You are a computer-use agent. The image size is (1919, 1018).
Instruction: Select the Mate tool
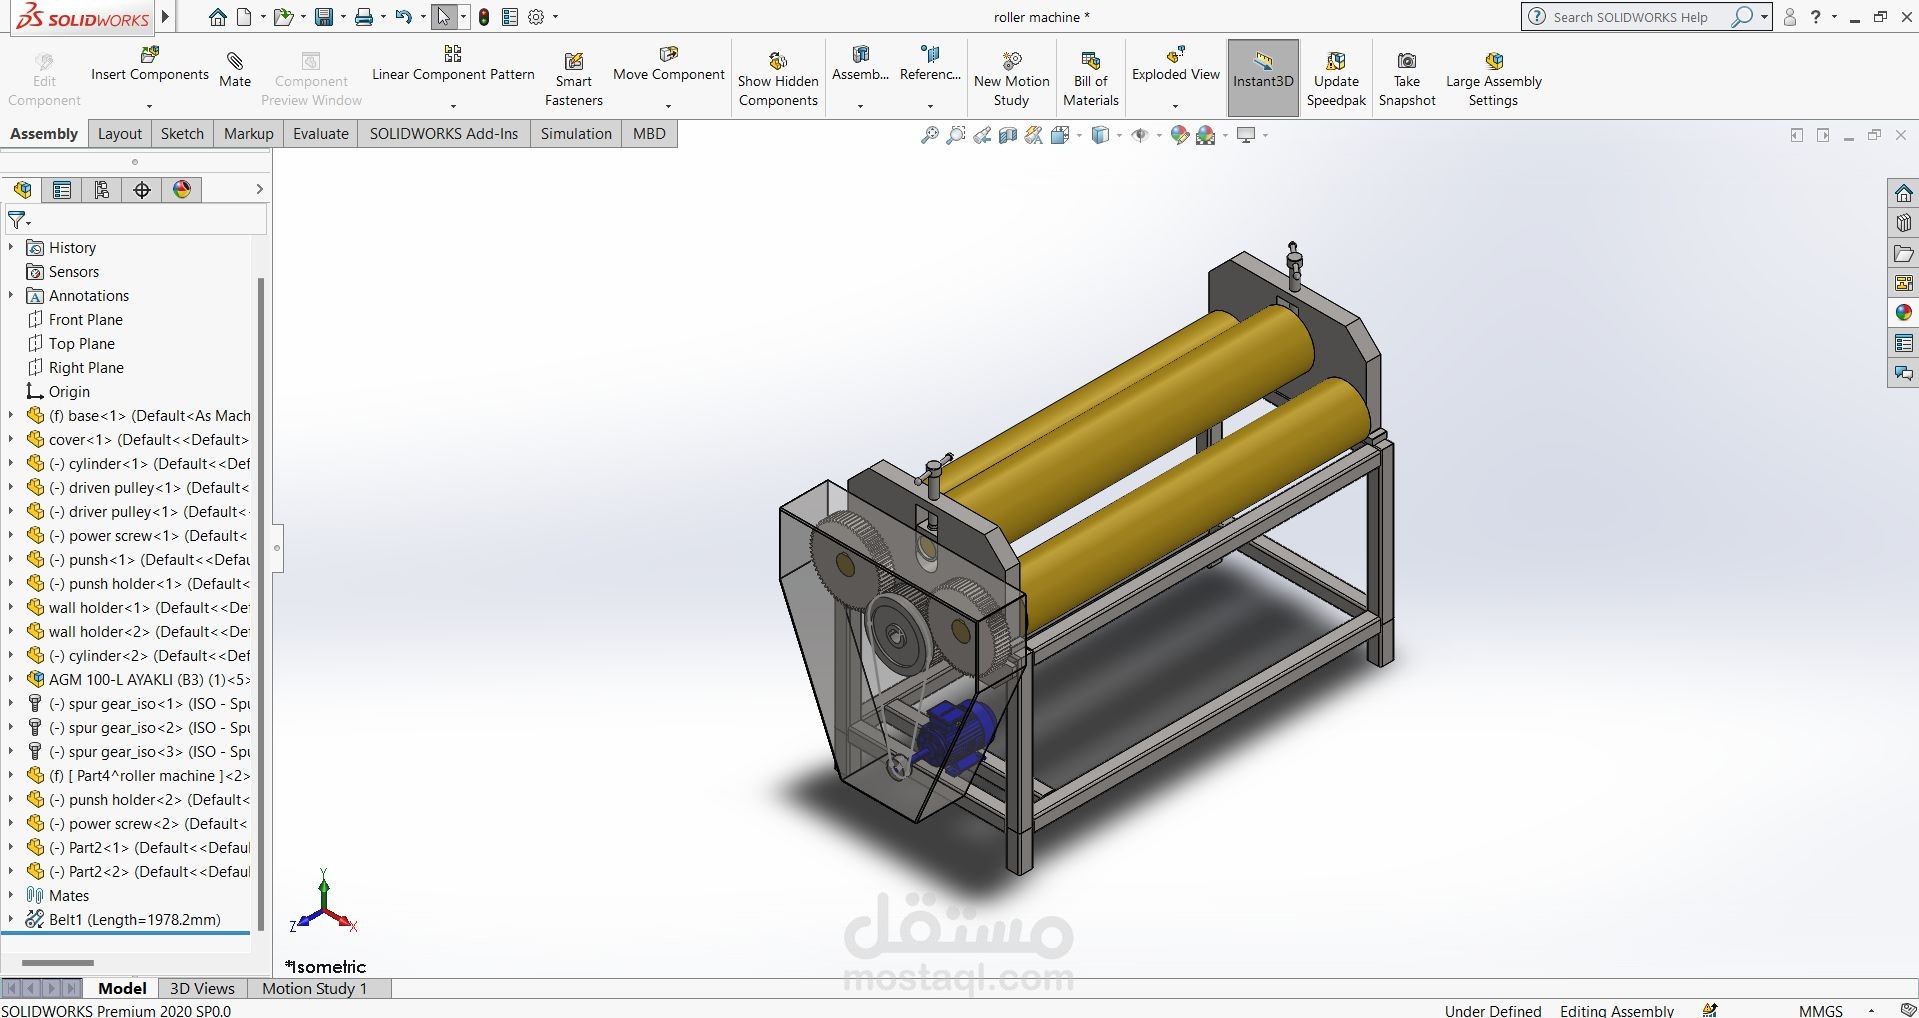click(x=235, y=70)
